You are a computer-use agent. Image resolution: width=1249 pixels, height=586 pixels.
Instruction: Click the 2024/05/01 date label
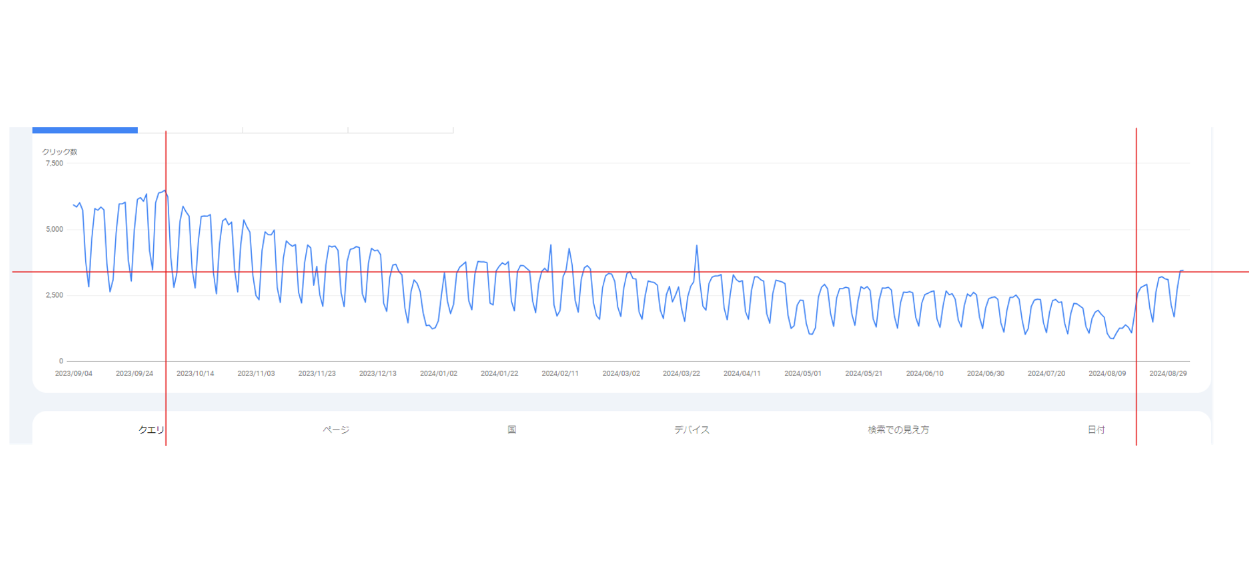[803, 373]
